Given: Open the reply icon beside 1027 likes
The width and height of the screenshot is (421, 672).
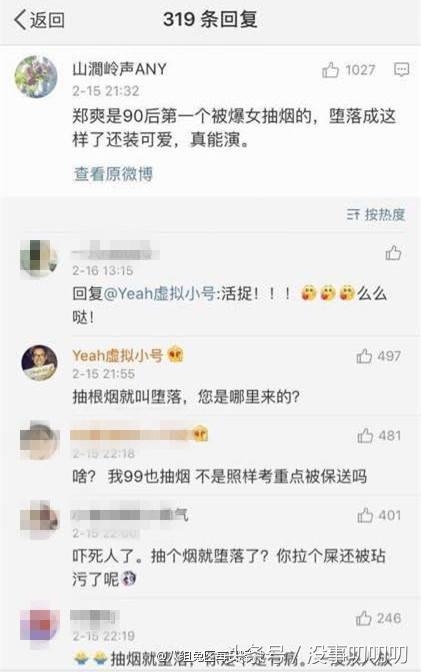Looking at the screenshot, I should (402, 70).
